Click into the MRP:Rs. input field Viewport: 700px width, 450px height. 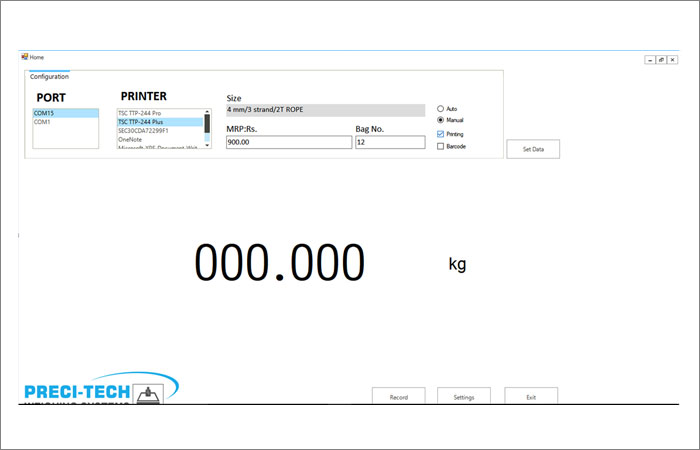(x=289, y=143)
